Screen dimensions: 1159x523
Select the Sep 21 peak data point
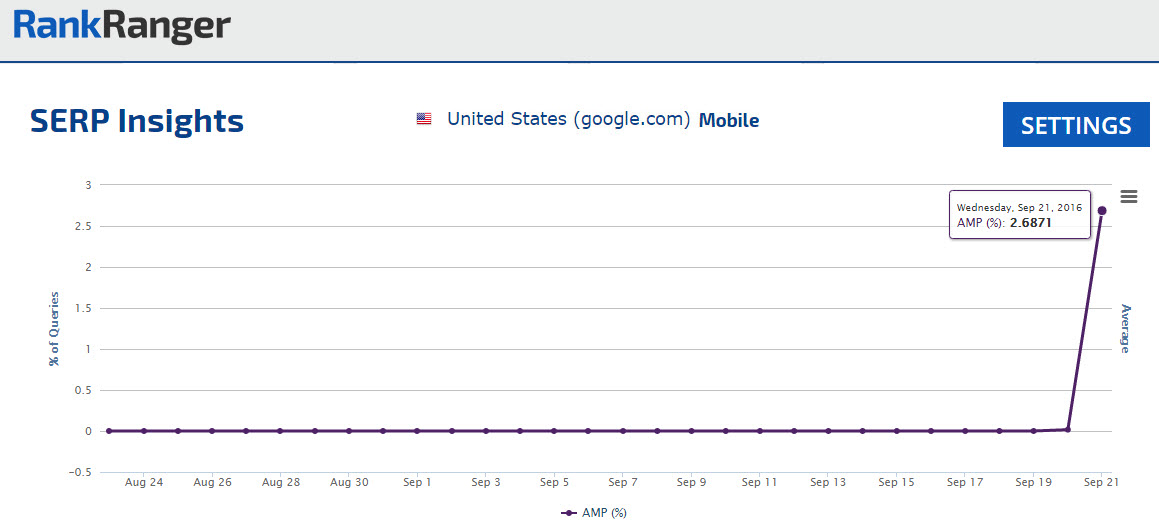[1102, 210]
